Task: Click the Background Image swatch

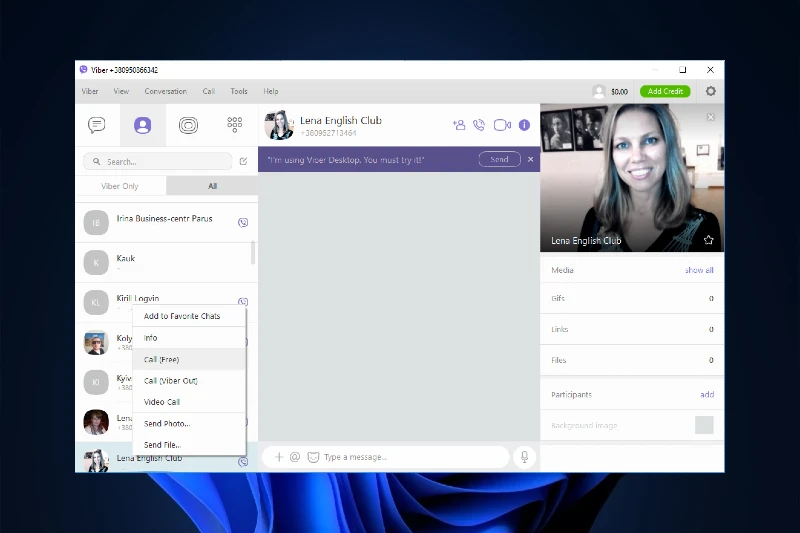Action: (x=704, y=425)
